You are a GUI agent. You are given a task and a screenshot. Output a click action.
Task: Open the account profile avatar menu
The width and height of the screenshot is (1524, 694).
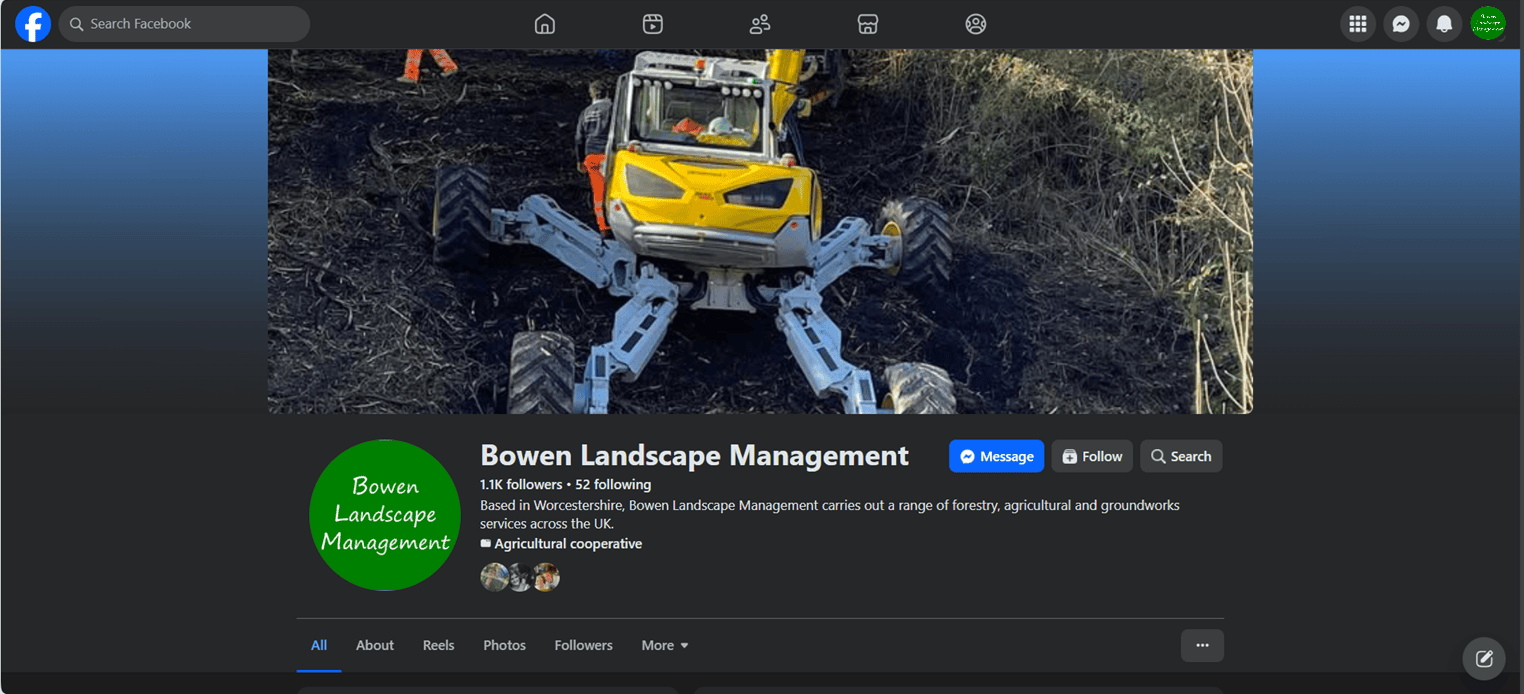[x=1488, y=24]
